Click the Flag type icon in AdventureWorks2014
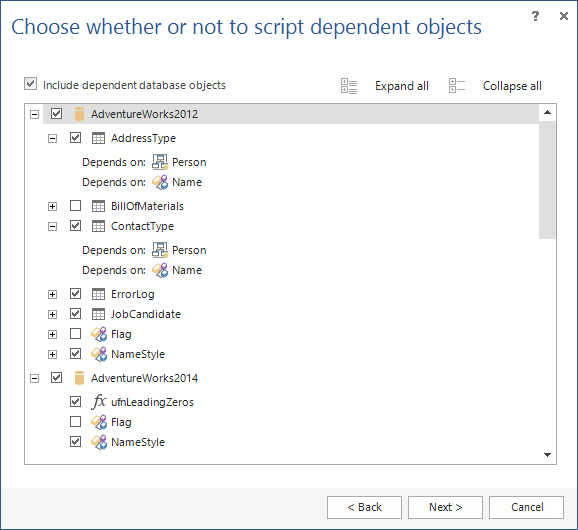The width and height of the screenshot is (578, 530). (x=99, y=422)
